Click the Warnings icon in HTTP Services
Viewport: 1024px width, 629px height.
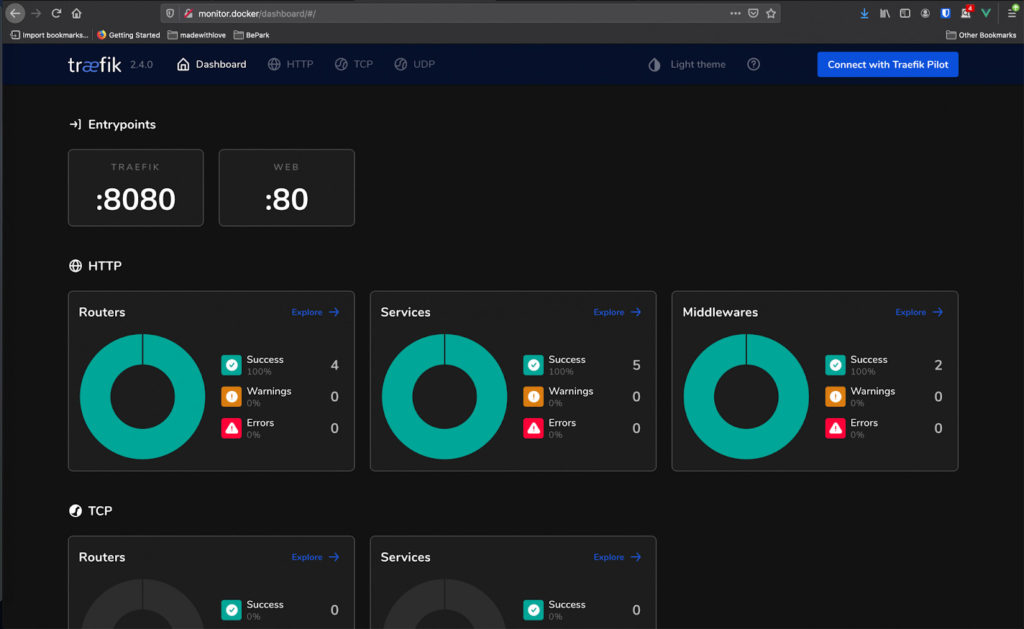[x=534, y=396]
